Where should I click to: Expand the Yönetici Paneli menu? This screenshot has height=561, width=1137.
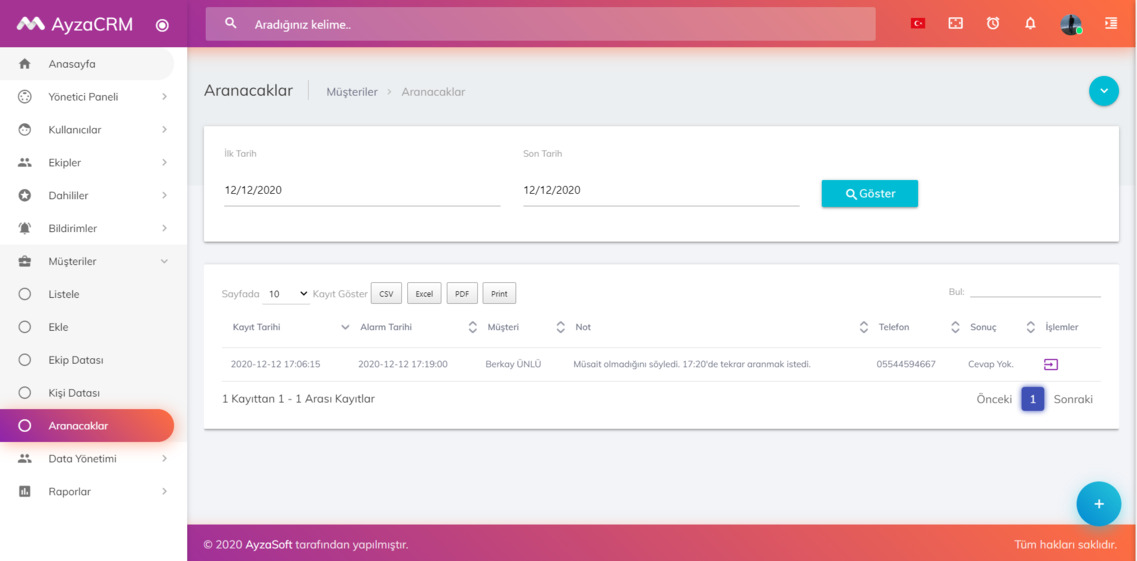(92, 97)
